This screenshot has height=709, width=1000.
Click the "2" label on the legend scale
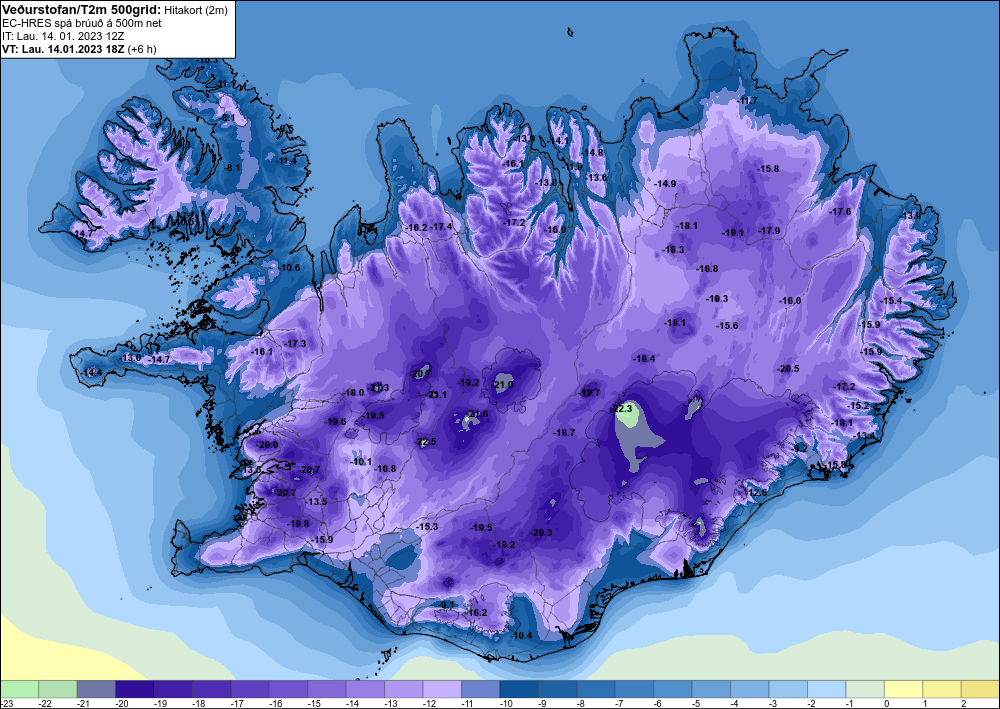(x=964, y=703)
